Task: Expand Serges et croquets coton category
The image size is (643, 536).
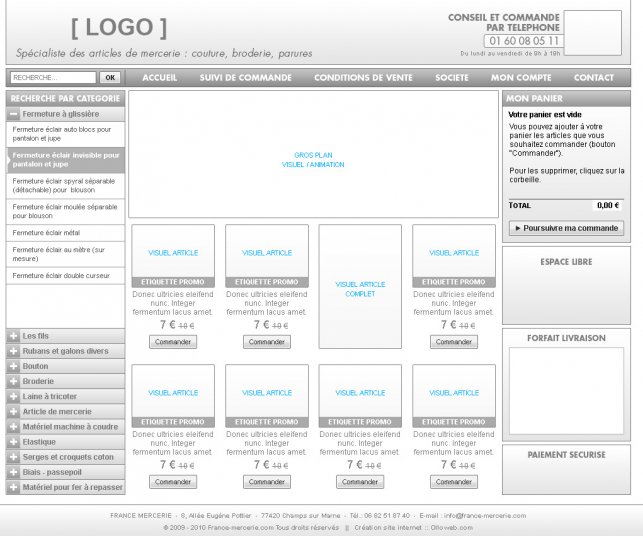Action: click(x=68, y=457)
